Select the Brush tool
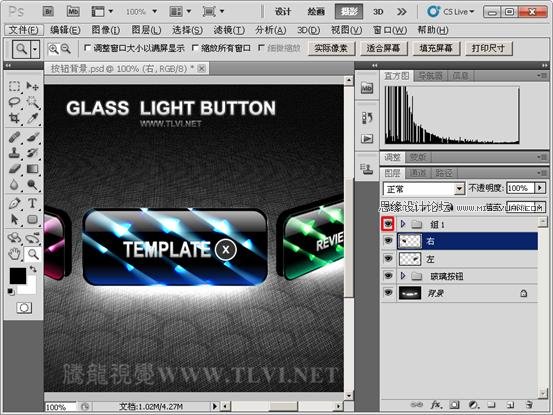This screenshot has height=415, width=553. click(32, 137)
